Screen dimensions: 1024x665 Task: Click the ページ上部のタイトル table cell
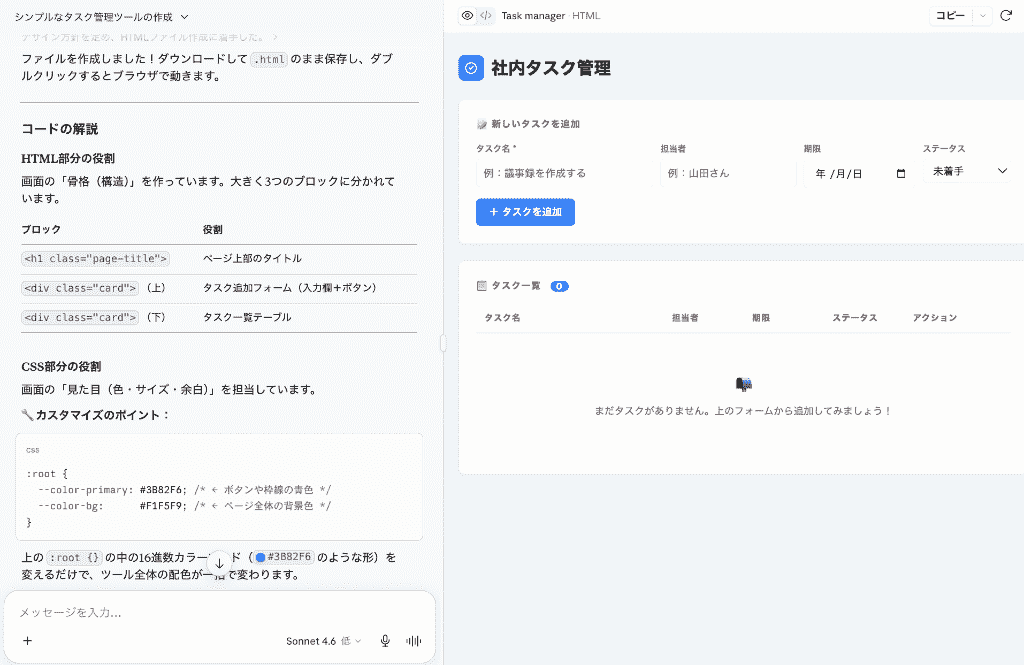point(252,259)
